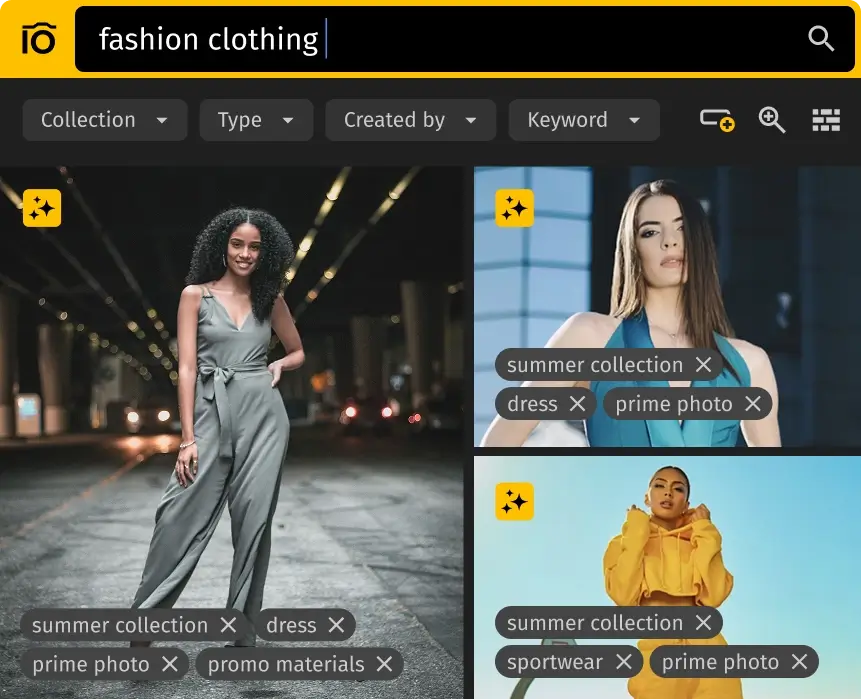Open the green jumpsuit photo thumbnail
The image size is (861, 699).
click(x=232, y=400)
